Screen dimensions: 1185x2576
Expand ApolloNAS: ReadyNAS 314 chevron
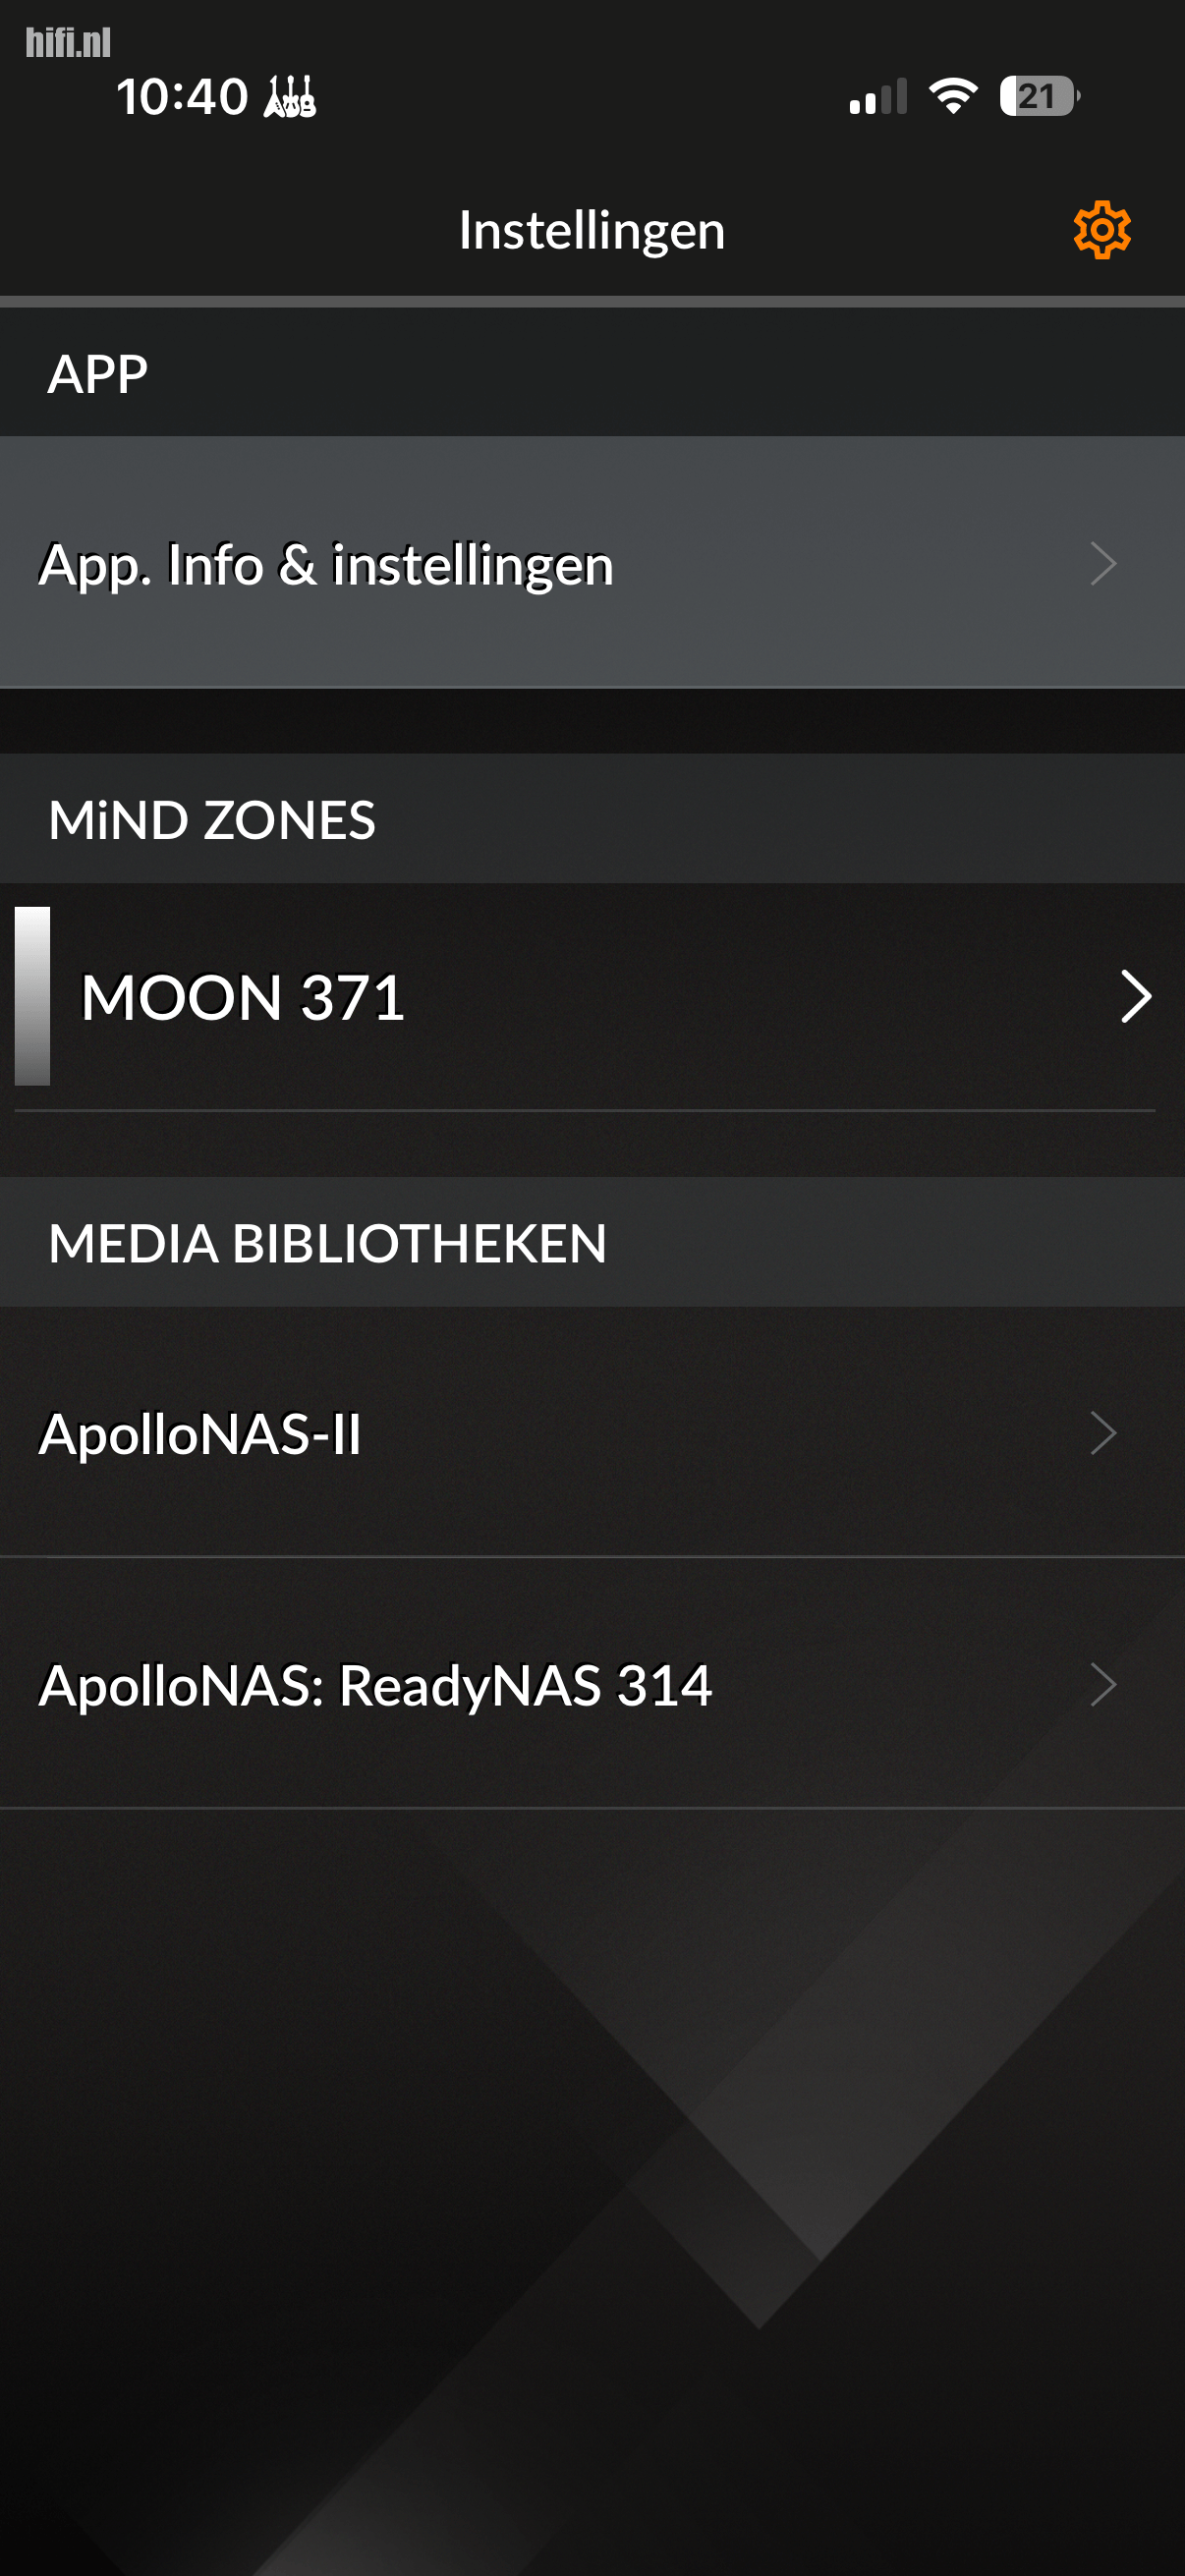1103,1685
